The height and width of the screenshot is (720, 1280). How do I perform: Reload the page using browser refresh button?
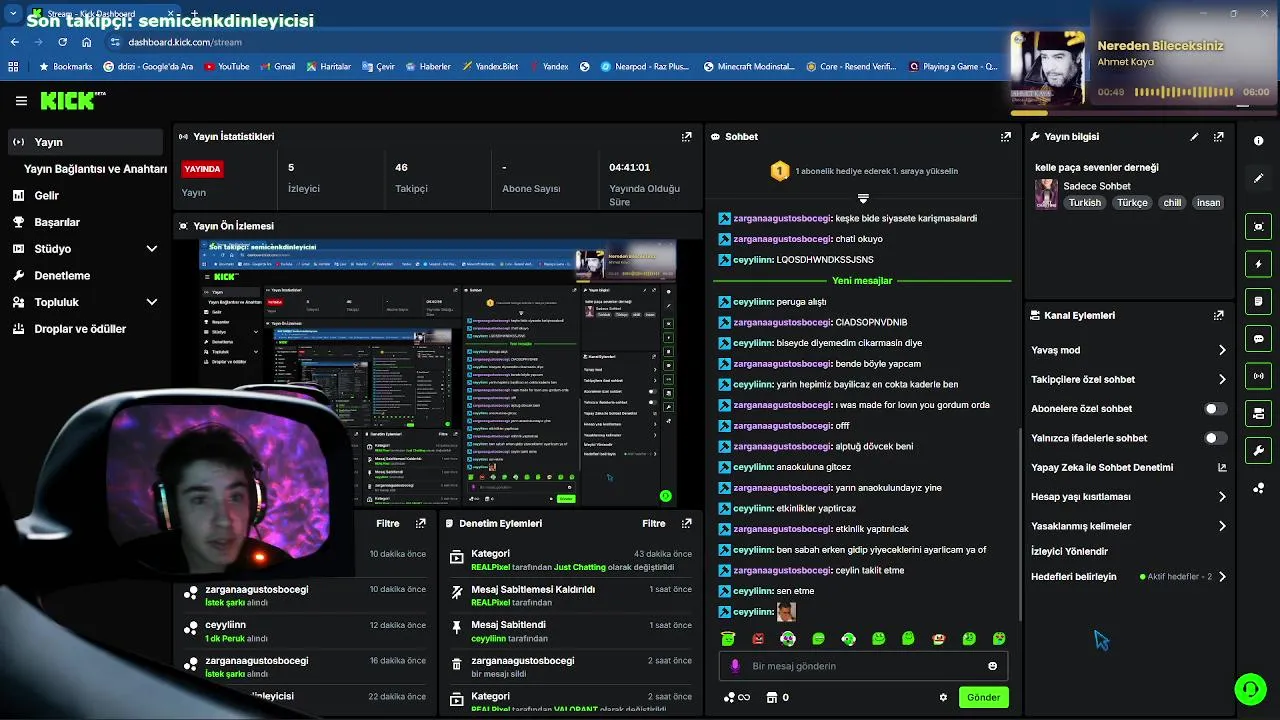[62, 42]
